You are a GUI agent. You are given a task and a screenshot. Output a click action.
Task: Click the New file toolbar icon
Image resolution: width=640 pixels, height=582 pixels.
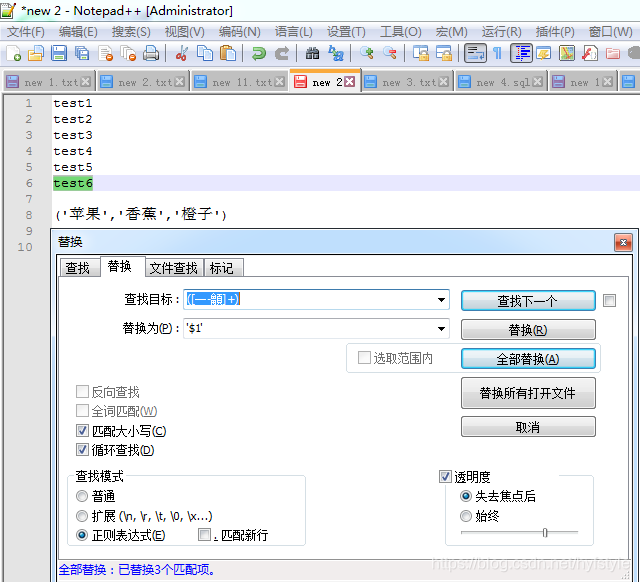pos(14,53)
